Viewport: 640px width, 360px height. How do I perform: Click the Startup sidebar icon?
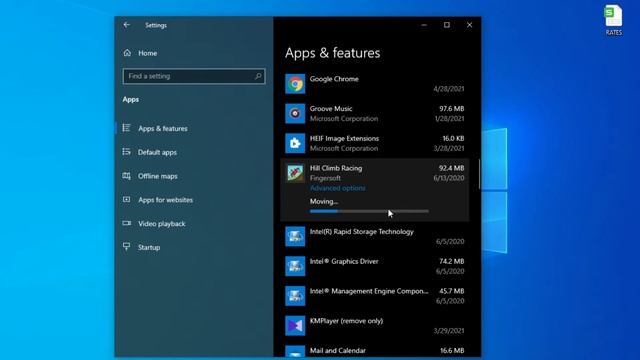click(x=127, y=247)
